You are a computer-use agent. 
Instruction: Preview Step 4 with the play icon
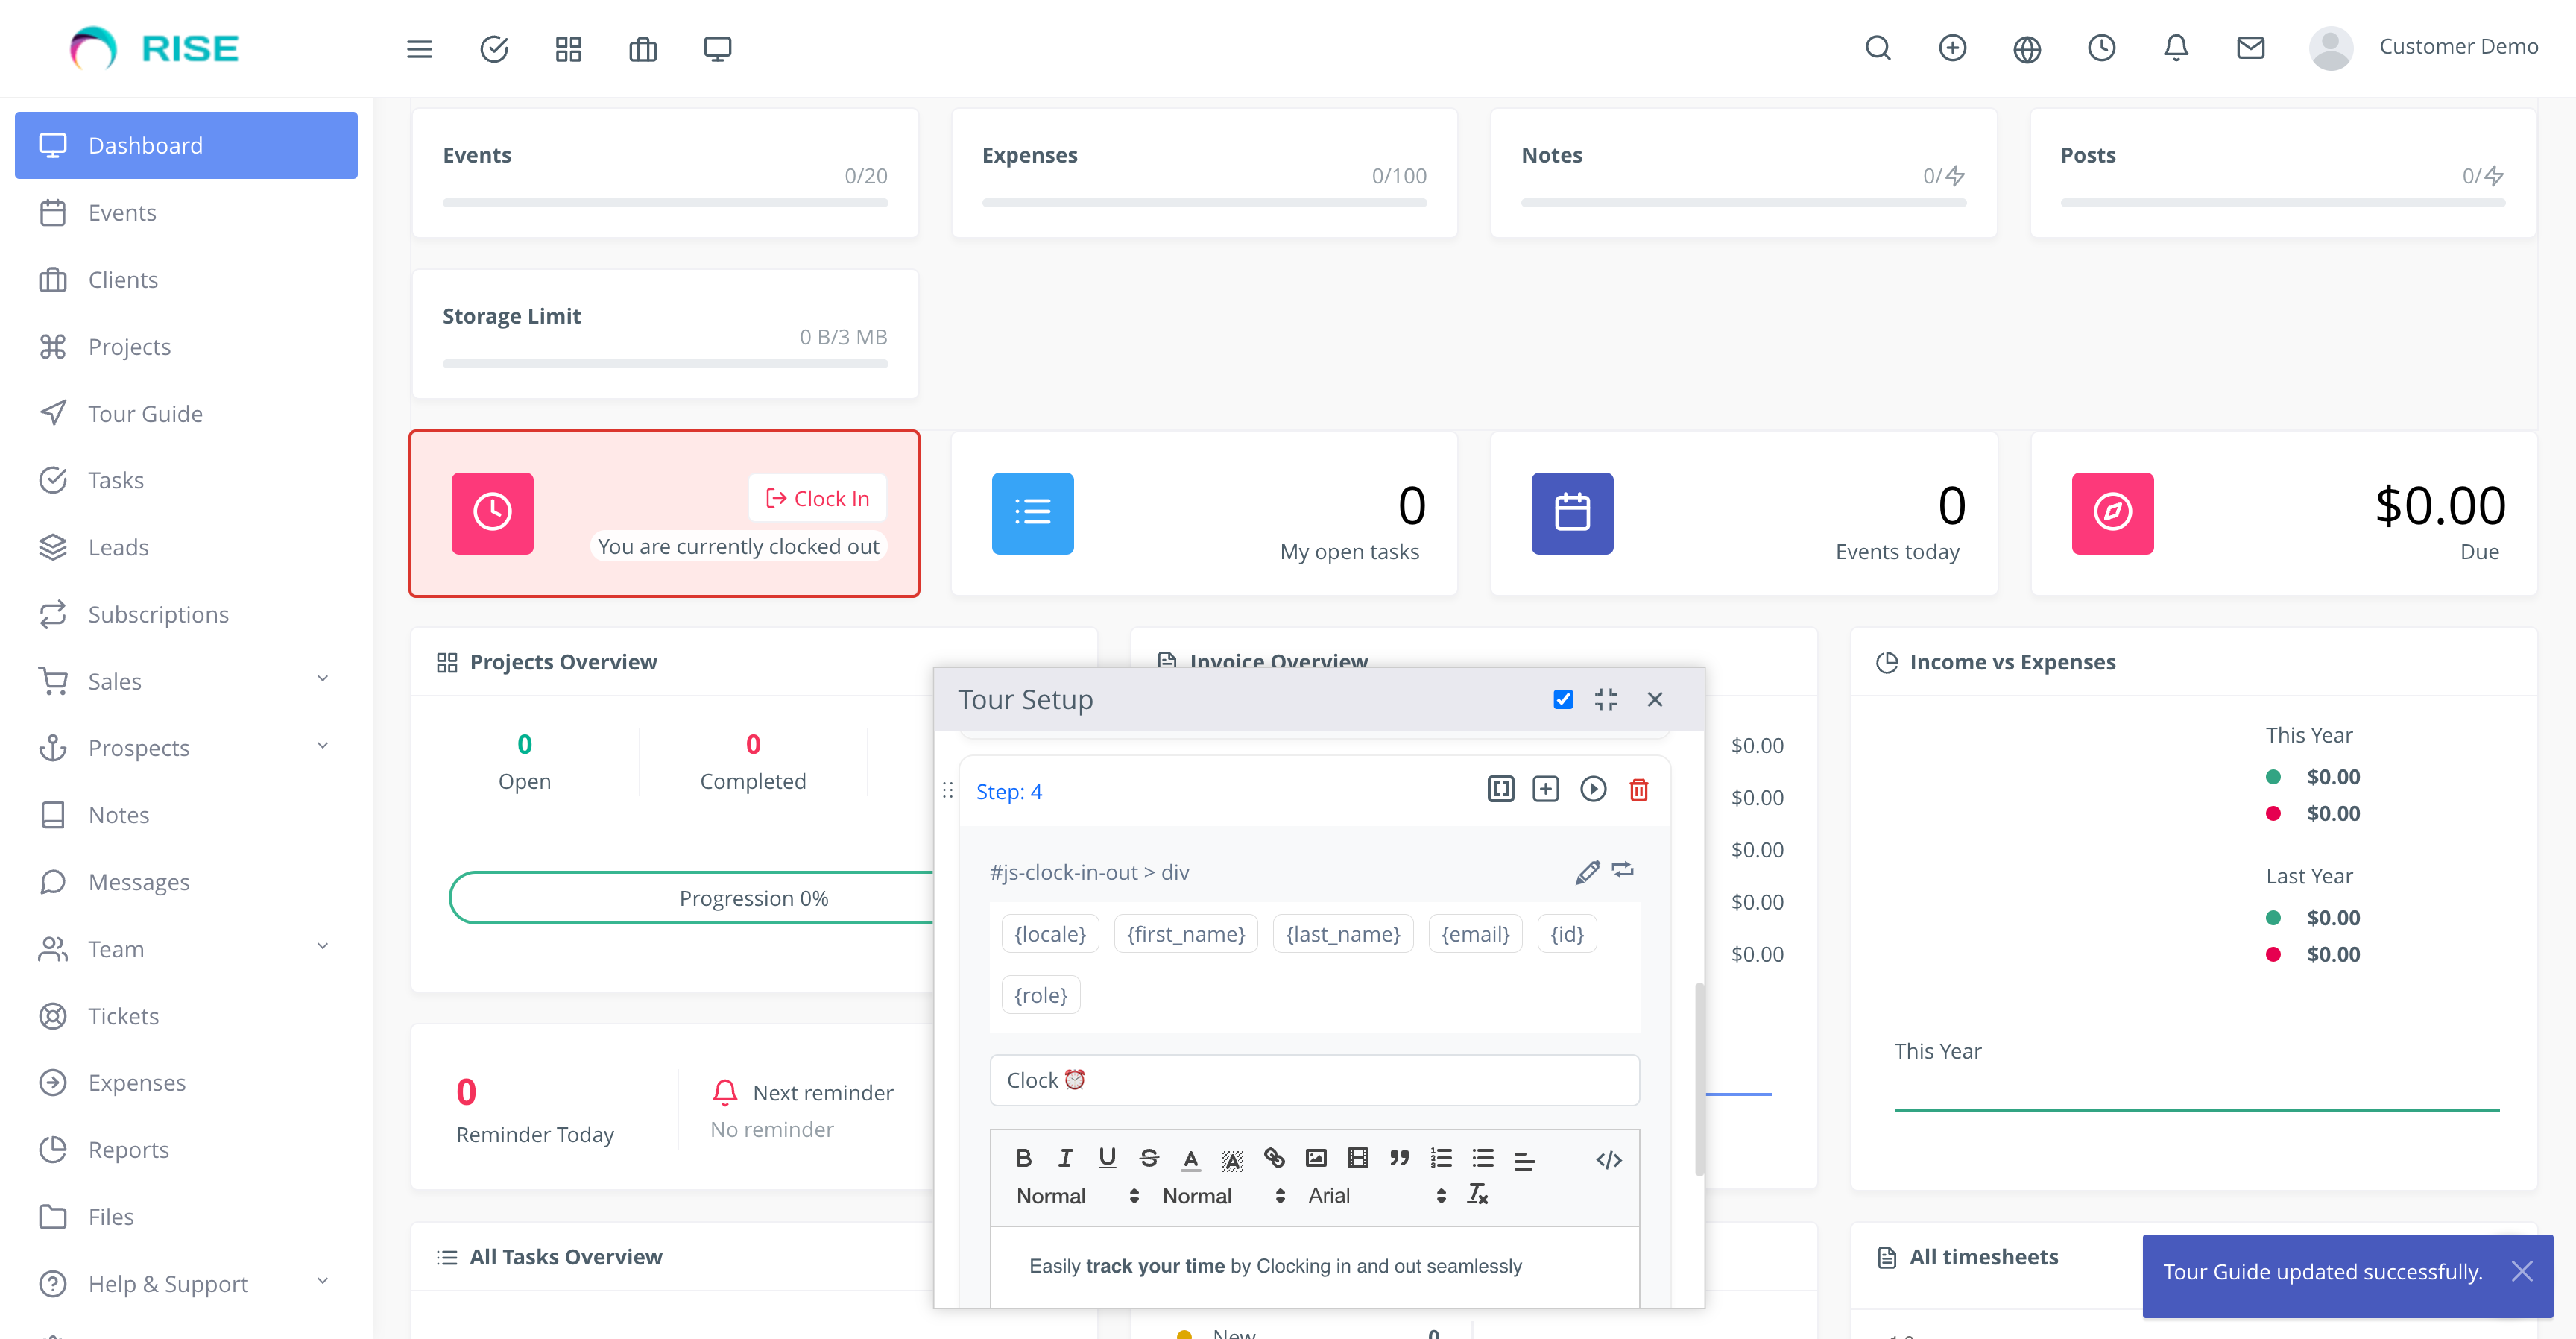[1593, 789]
